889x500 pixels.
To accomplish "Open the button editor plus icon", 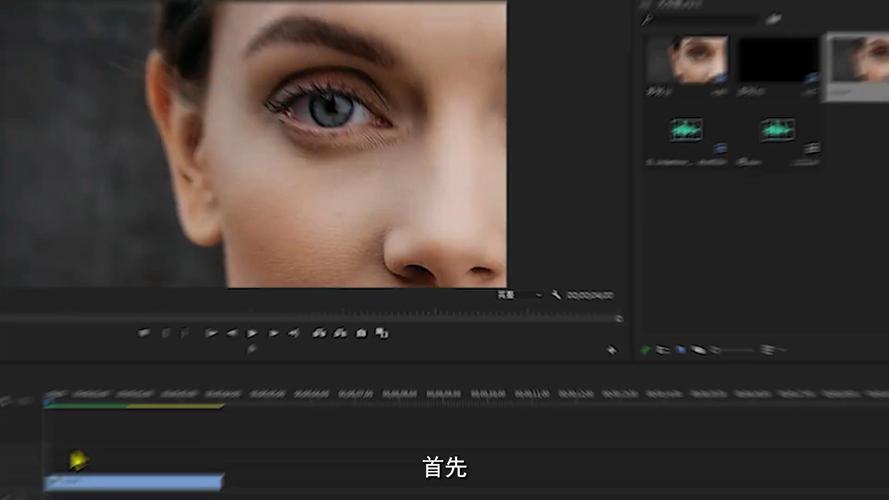I will (x=611, y=350).
